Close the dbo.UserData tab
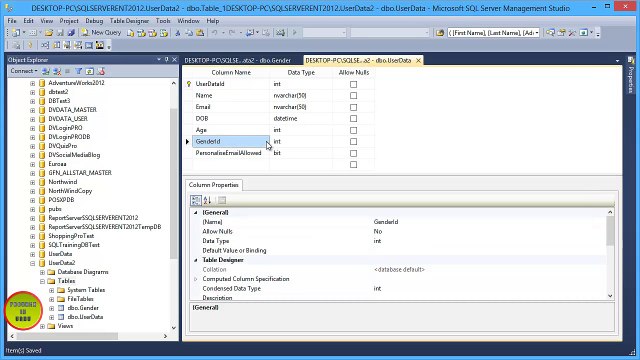The image size is (640, 360). (x=418, y=60)
